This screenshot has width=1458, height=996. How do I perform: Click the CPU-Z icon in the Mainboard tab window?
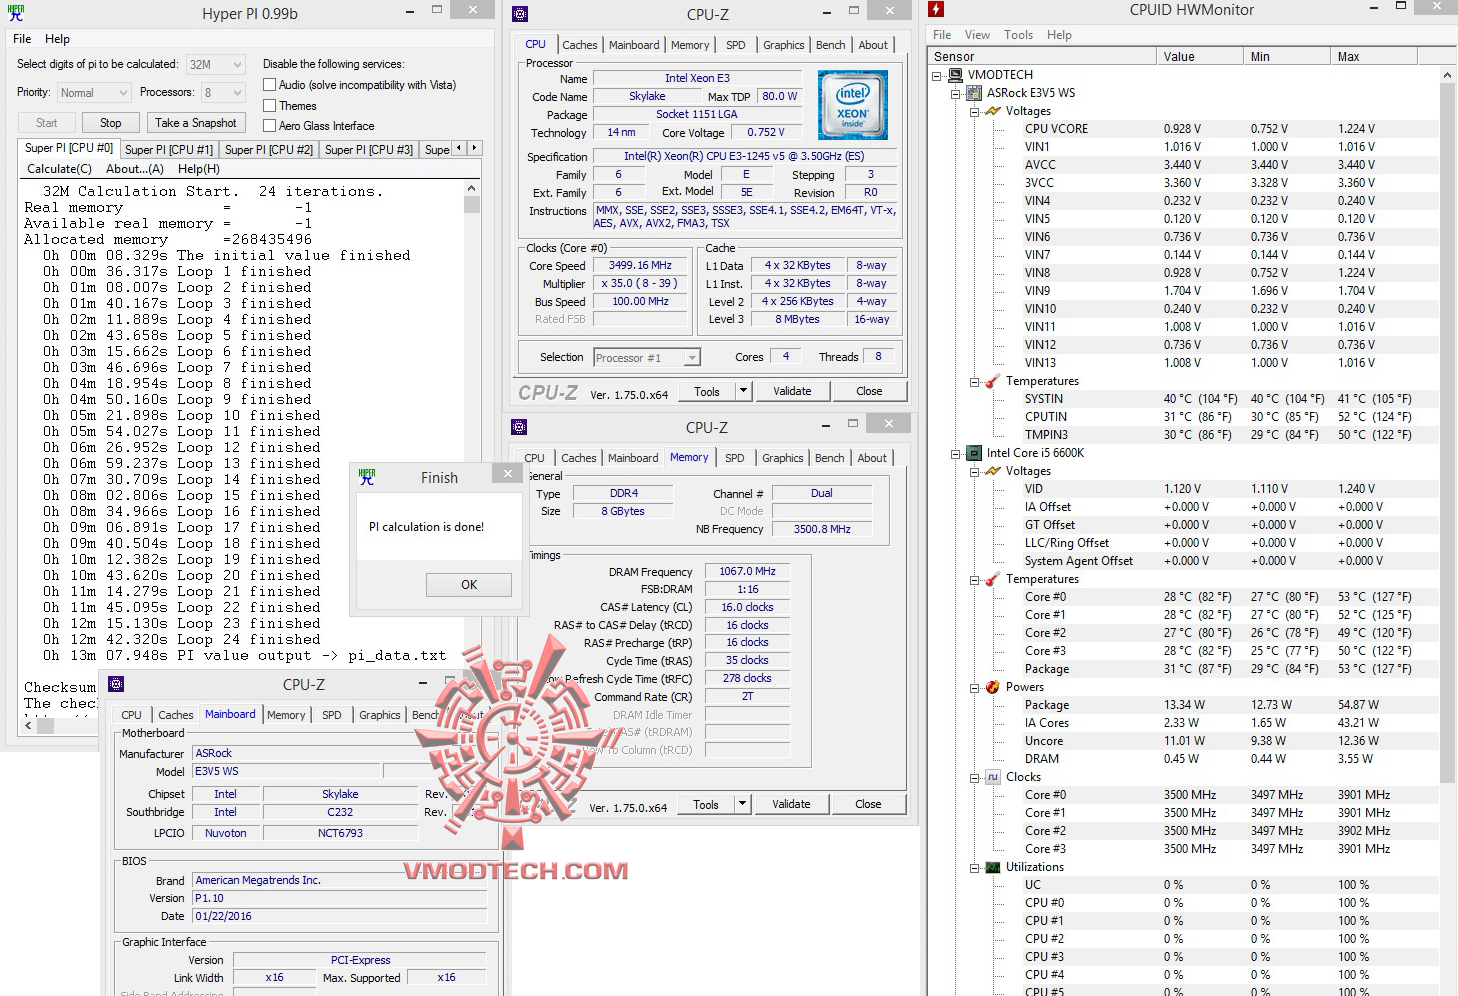click(x=116, y=684)
